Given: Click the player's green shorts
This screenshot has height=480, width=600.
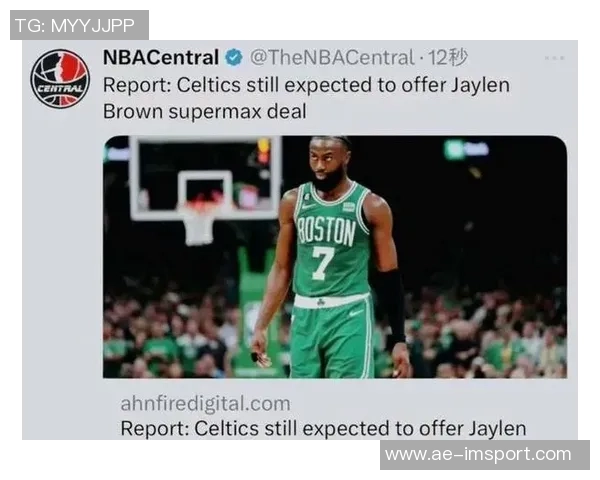Looking at the screenshot, I should (x=332, y=339).
